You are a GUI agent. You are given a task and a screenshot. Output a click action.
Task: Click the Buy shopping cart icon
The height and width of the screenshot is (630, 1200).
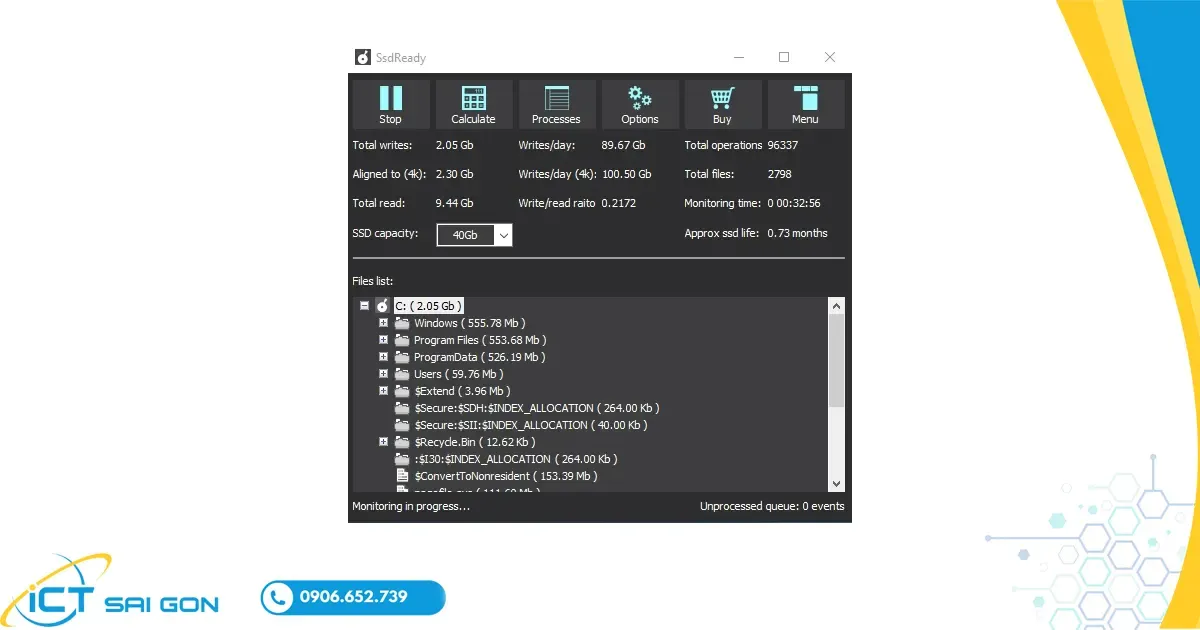pyautogui.click(x=722, y=100)
